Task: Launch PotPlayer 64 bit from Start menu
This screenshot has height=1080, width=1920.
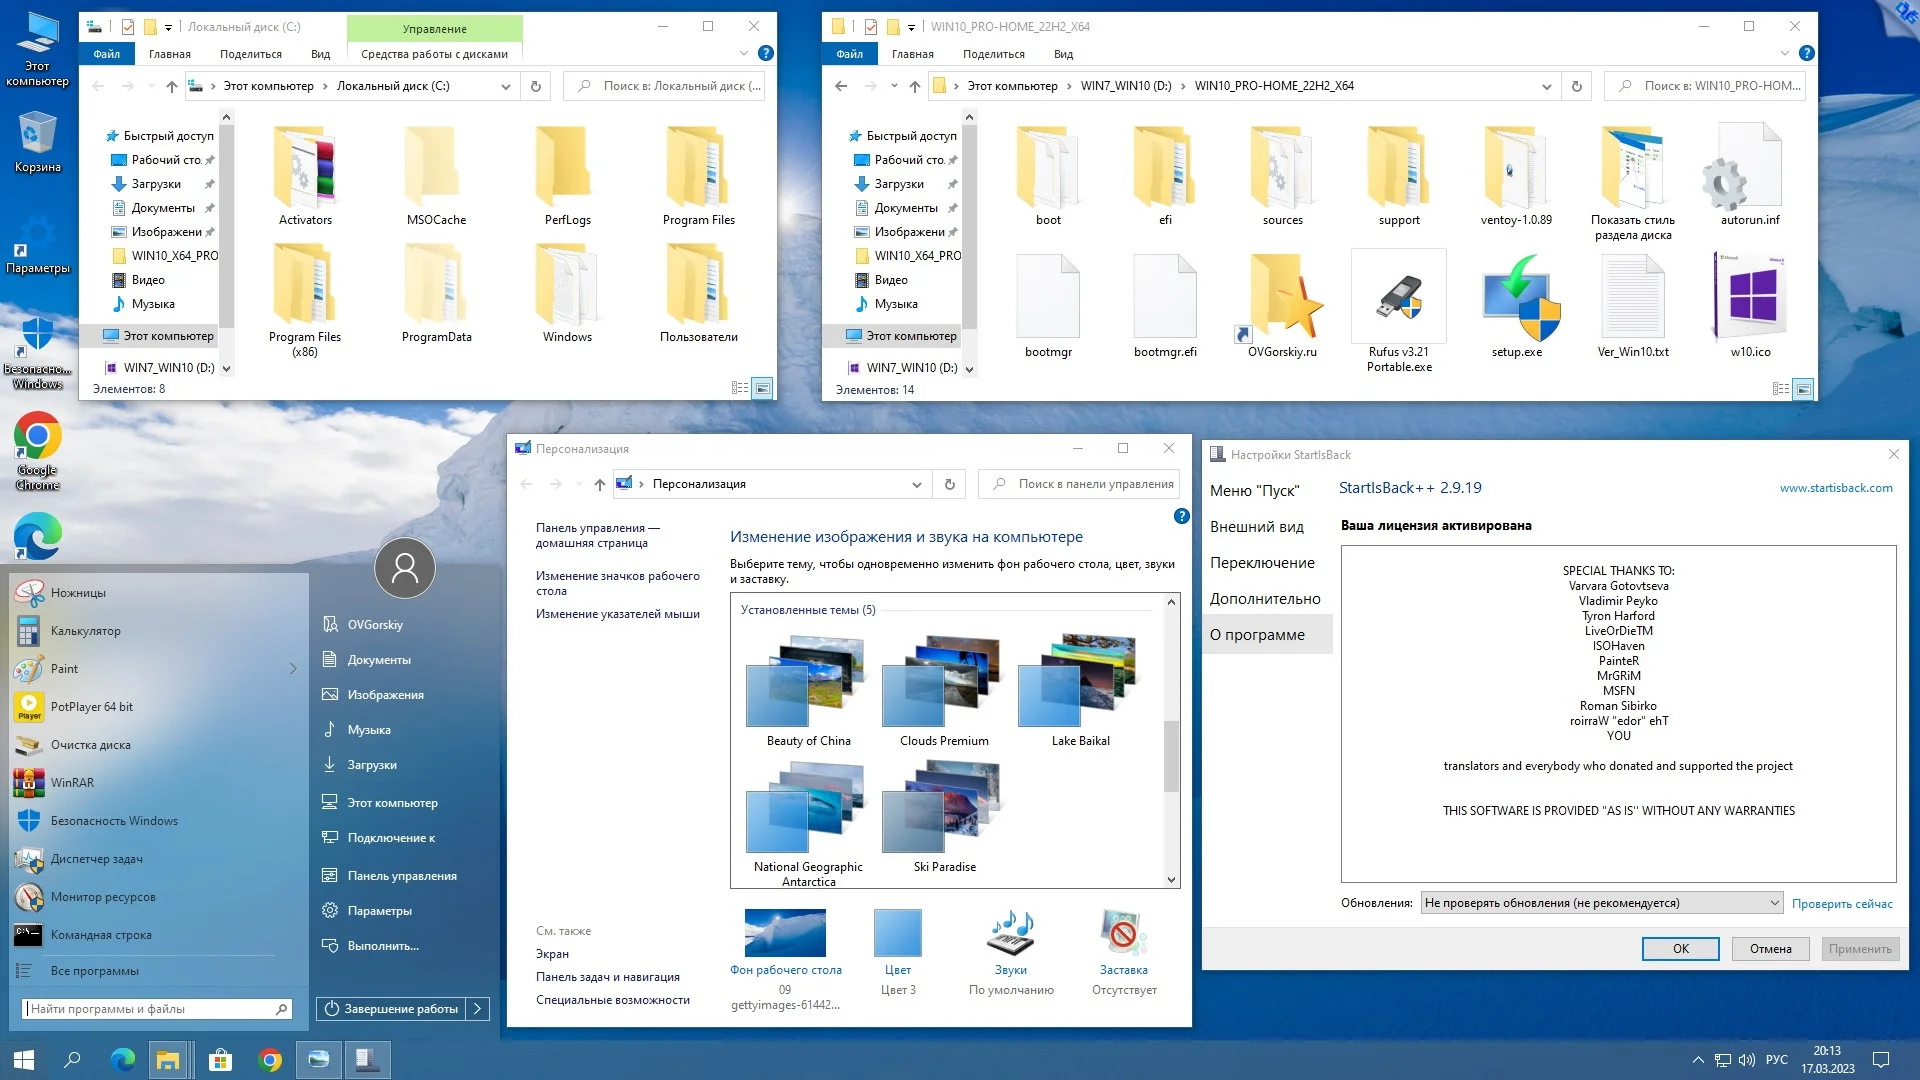Action: (x=91, y=707)
